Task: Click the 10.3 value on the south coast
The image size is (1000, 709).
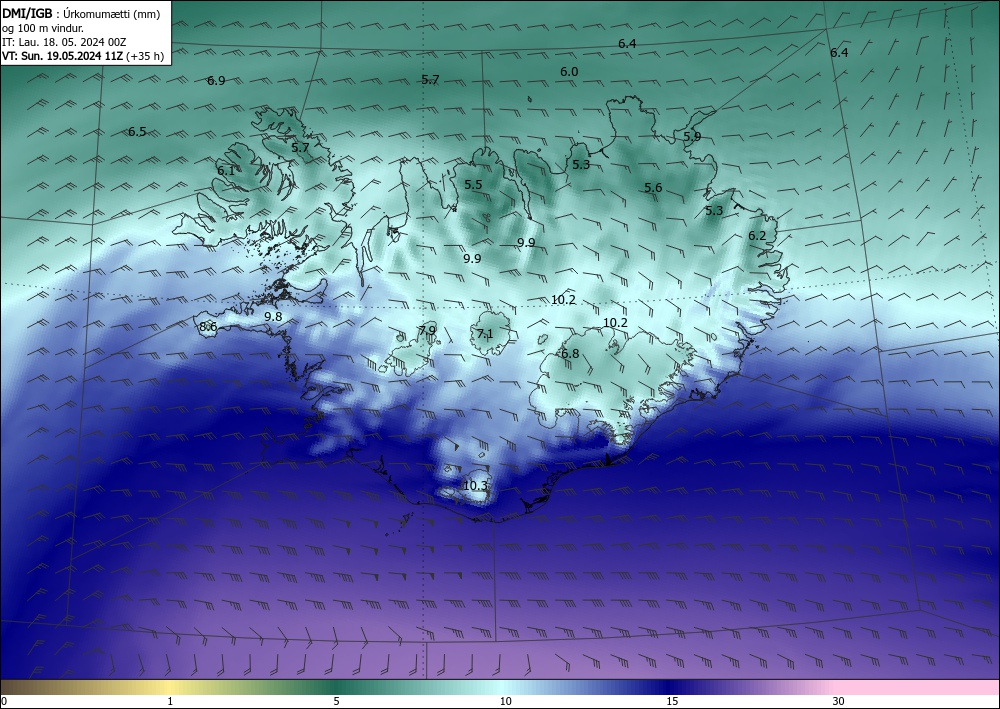Action: [x=476, y=486]
